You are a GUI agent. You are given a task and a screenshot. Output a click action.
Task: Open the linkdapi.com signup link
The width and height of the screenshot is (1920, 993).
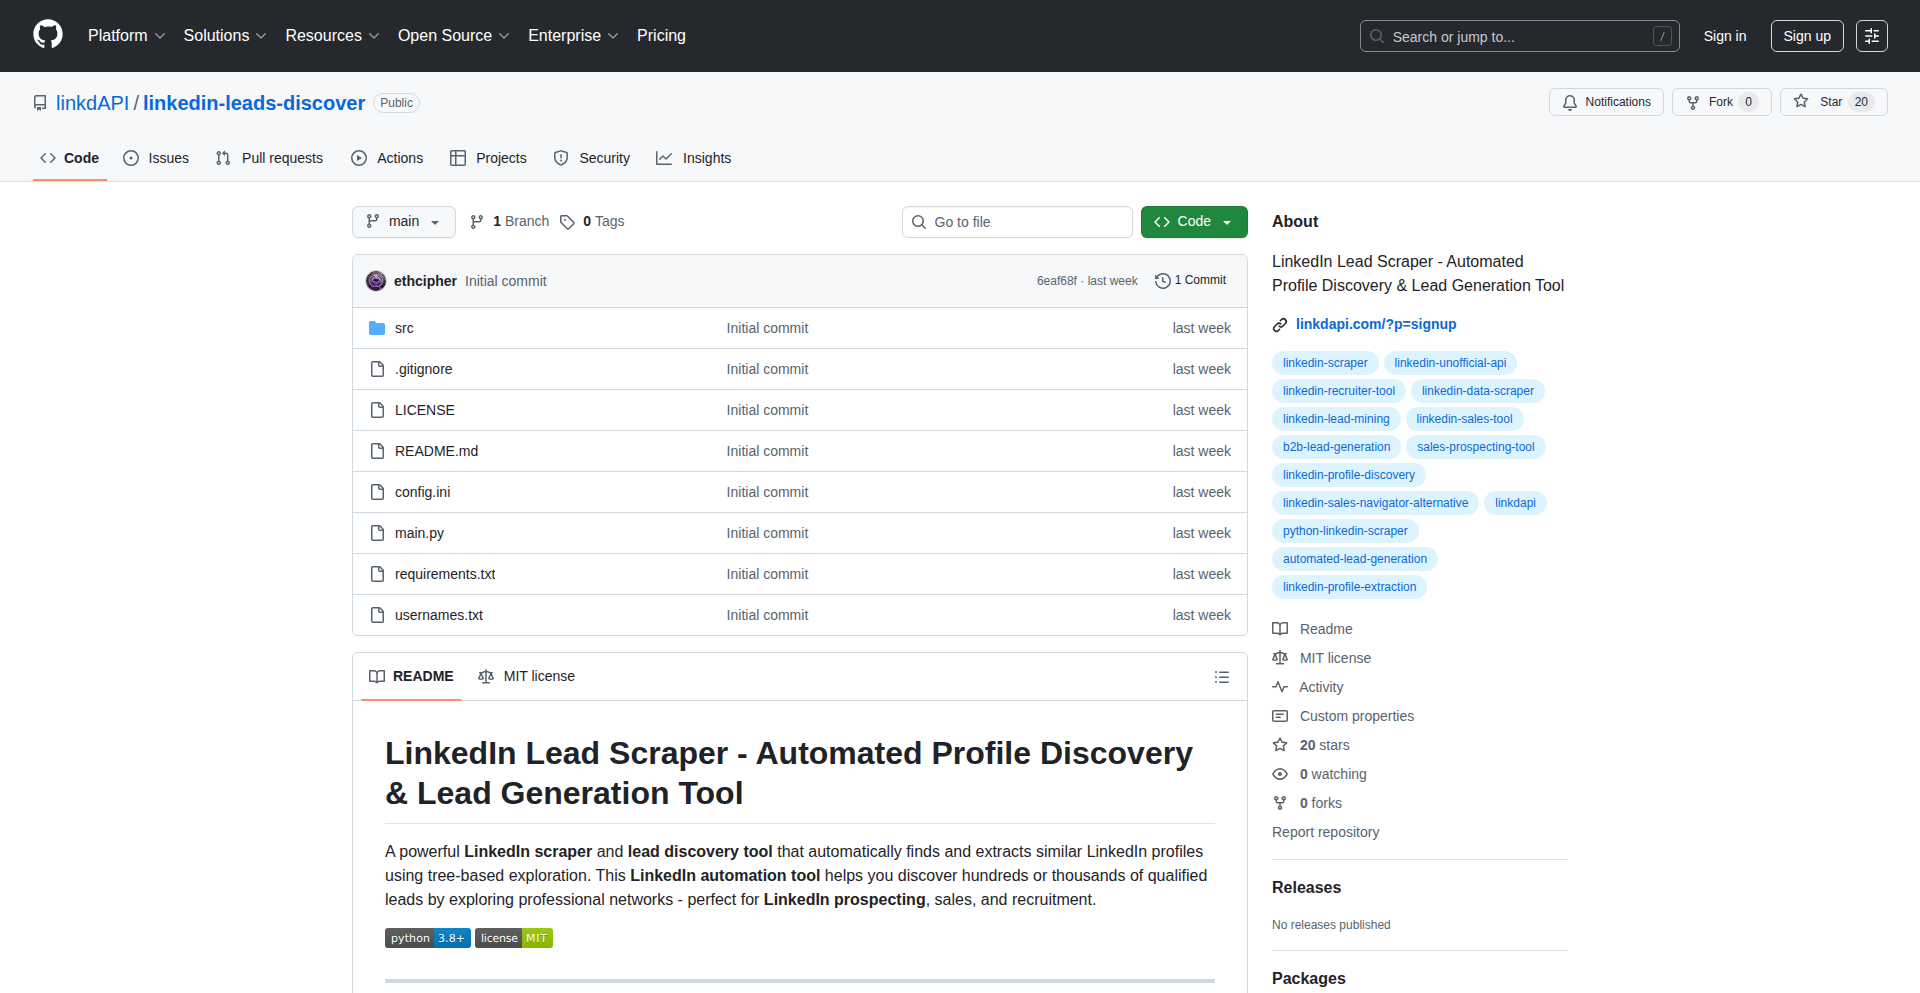pos(1375,324)
